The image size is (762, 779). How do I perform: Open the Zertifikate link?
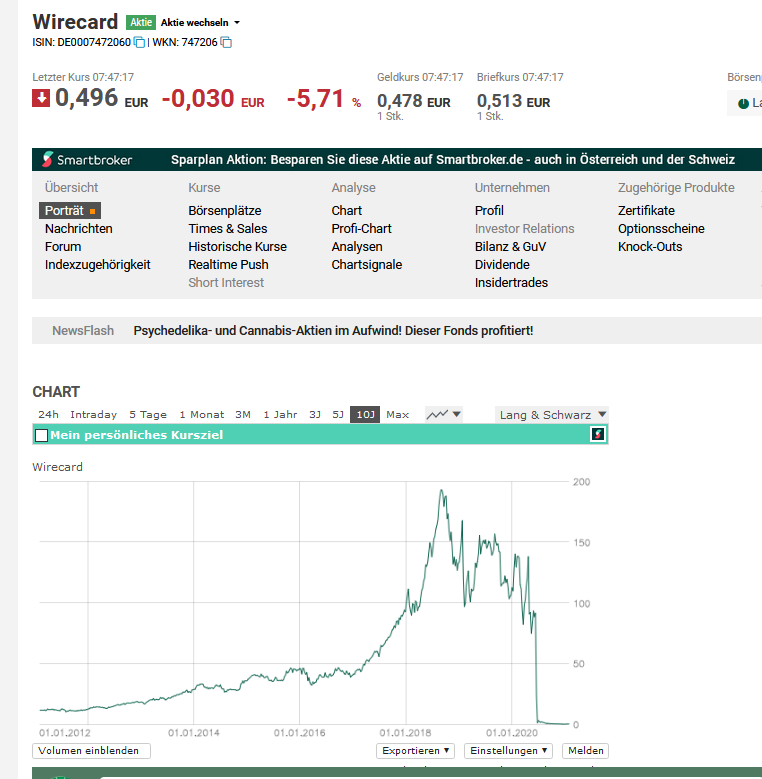646,211
